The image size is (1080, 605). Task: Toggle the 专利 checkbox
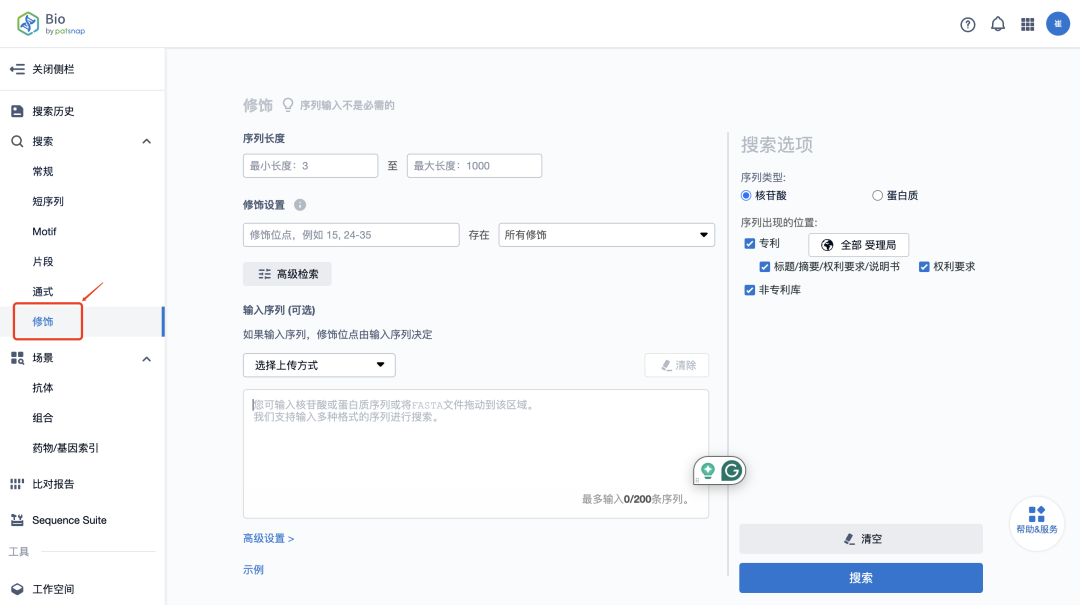(749, 244)
